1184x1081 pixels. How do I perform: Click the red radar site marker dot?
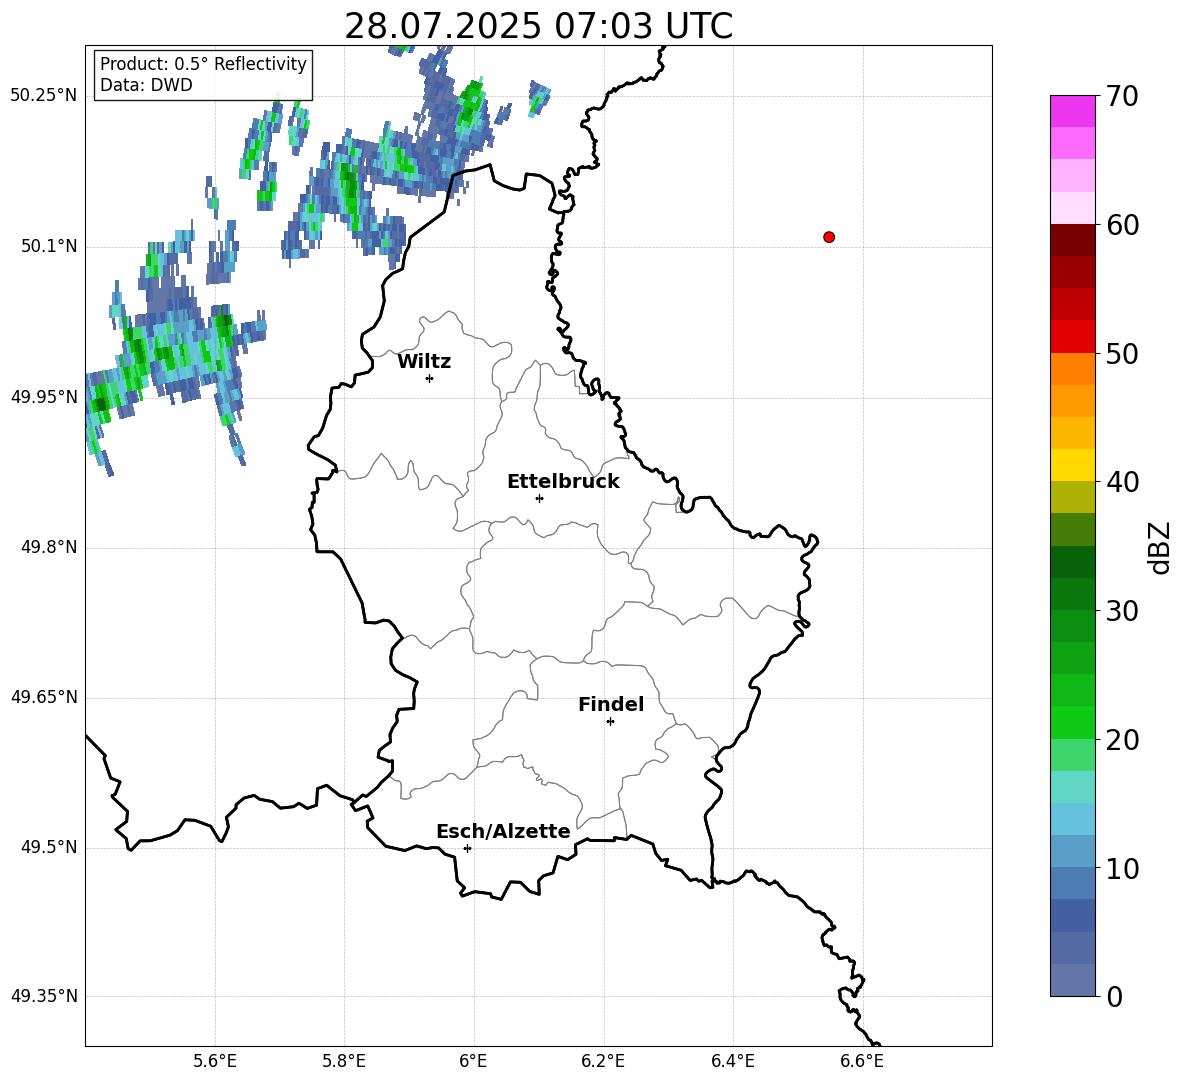pos(829,237)
